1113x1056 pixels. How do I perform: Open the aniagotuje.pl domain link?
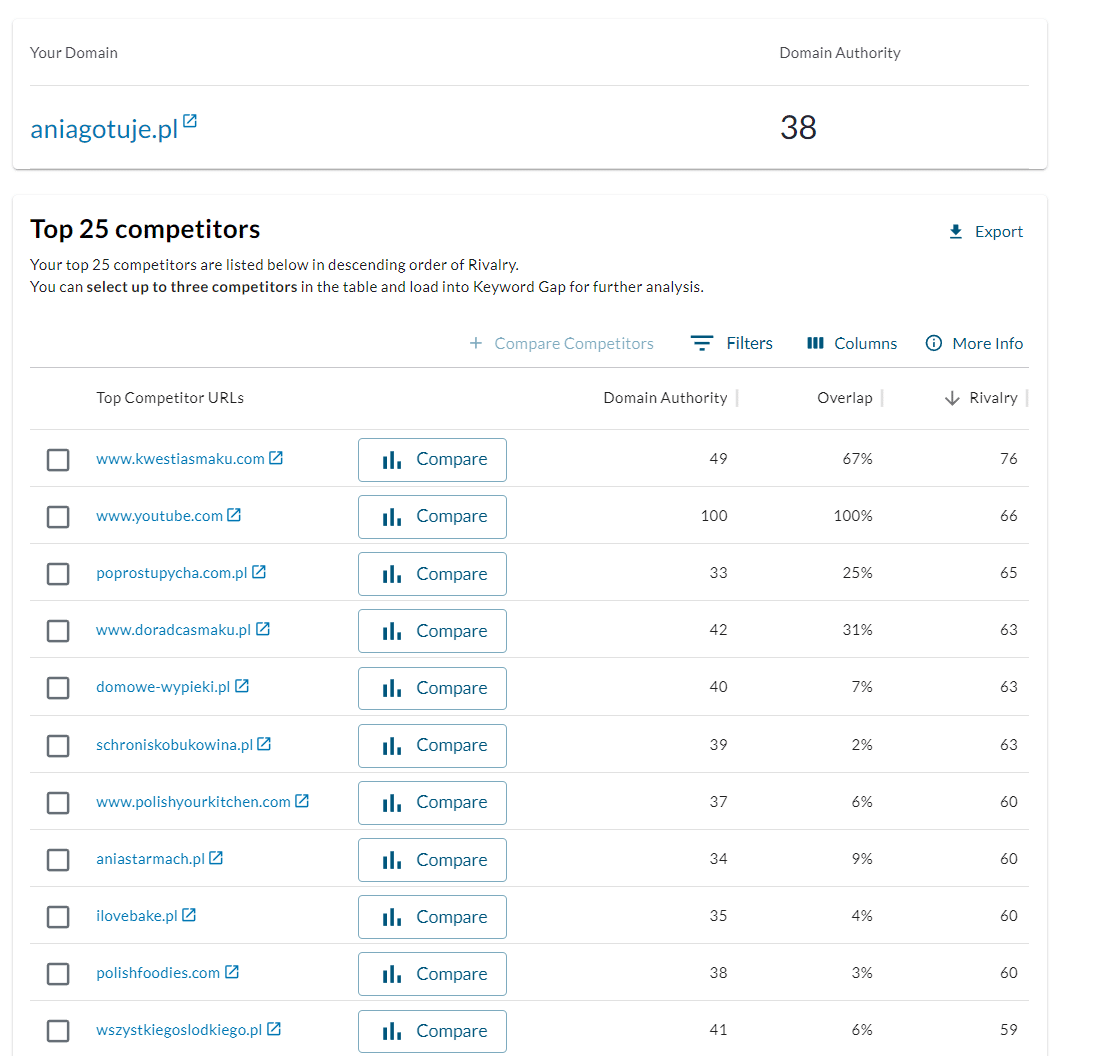click(x=104, y=129)
